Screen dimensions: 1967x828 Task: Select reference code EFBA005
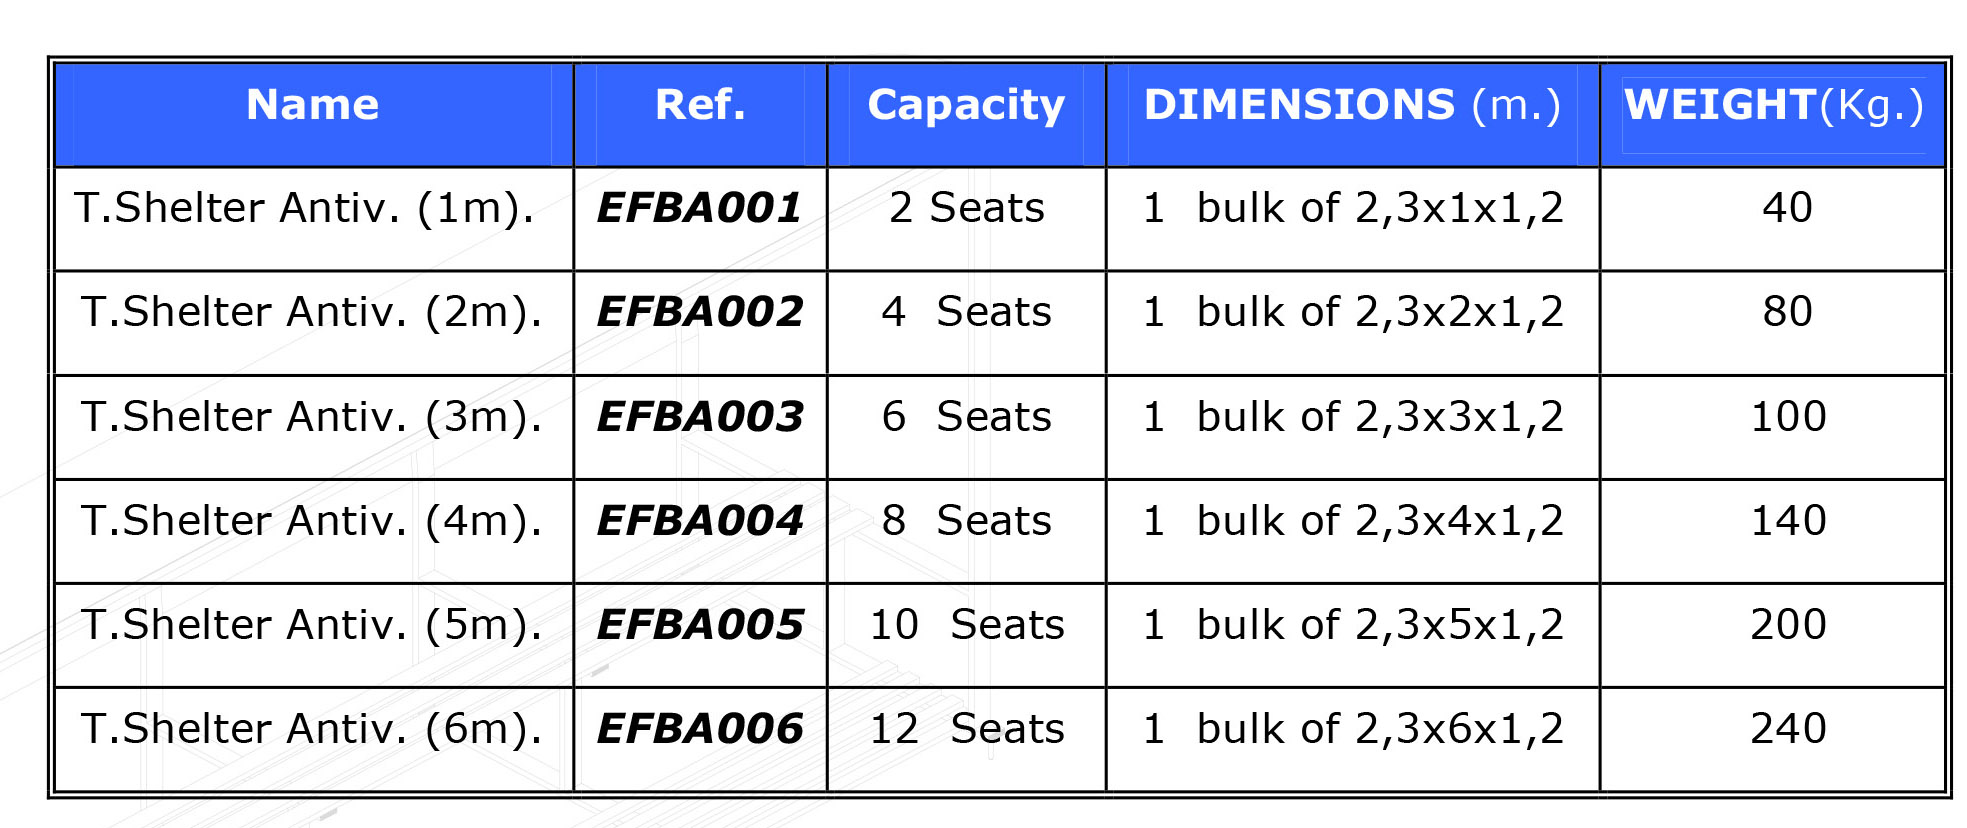(700, 625)
